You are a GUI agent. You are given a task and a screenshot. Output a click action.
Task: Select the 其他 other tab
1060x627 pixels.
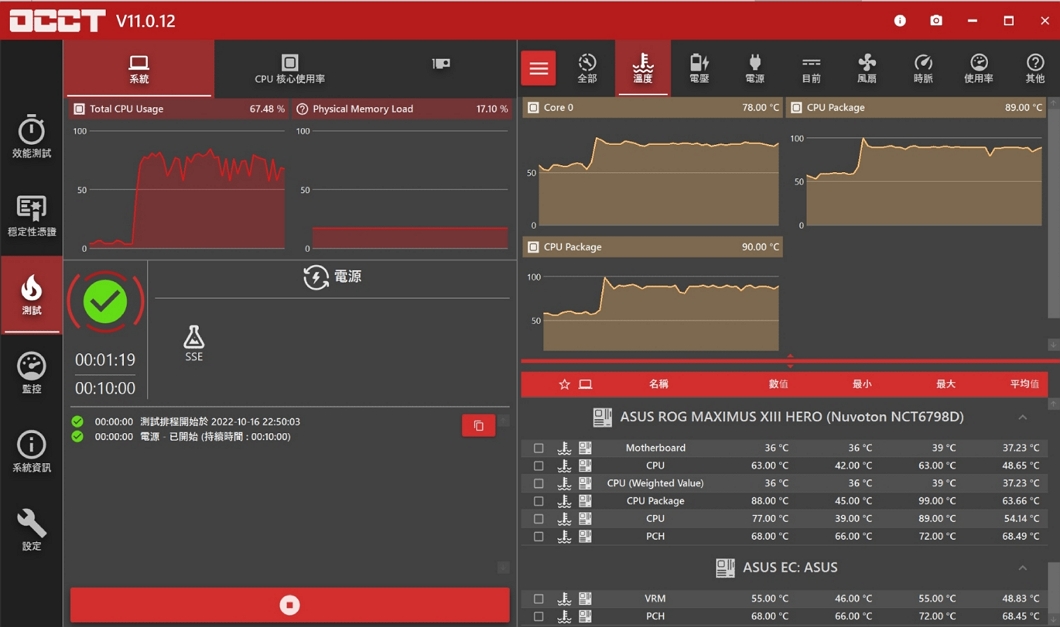[x=1035, y=69]
